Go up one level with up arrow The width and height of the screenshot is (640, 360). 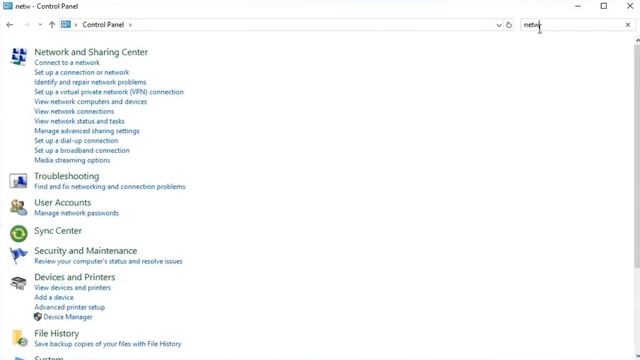pyautogui.click(x=52, y=25)
